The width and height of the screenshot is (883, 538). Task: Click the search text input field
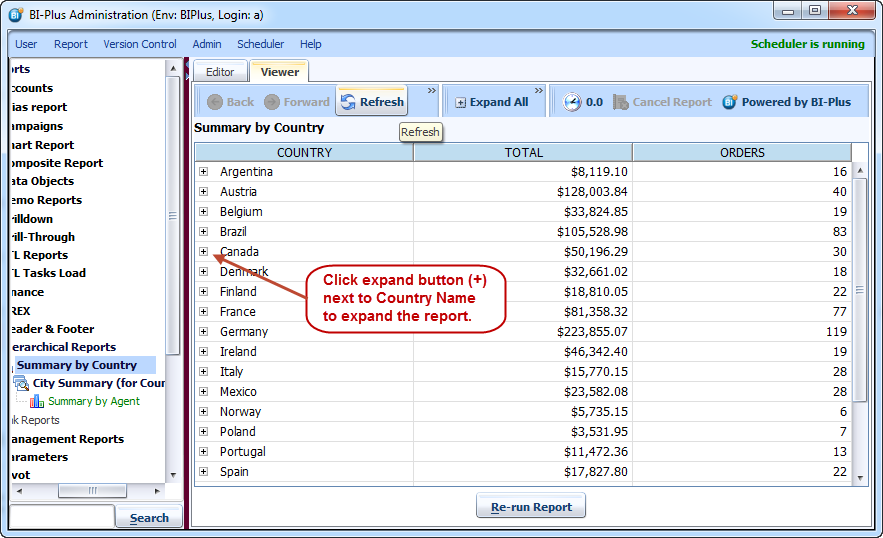pyautogui.click(x=62, y=517)
